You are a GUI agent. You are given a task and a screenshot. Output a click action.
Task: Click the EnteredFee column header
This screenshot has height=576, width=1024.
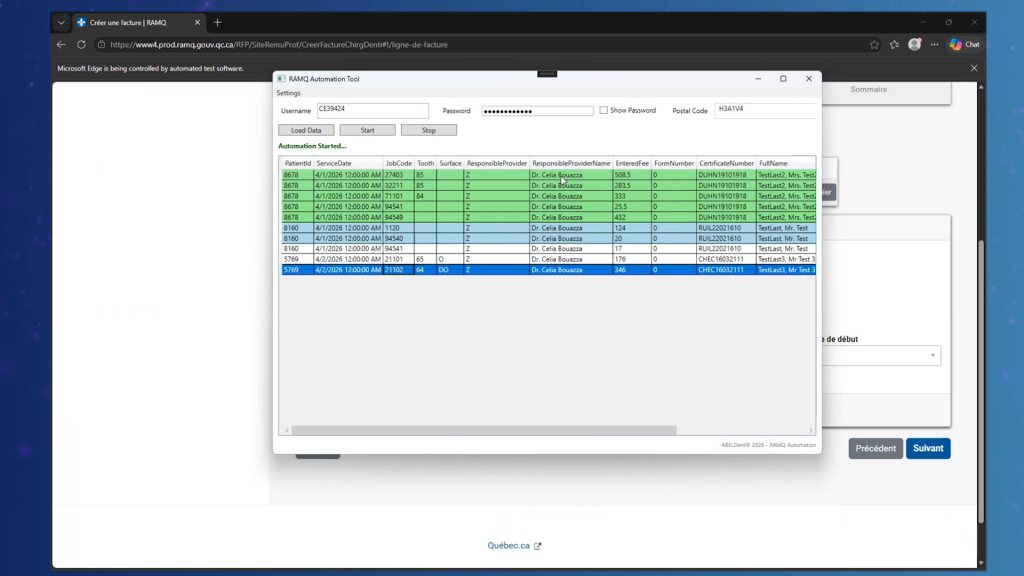[x=632, y=163]
